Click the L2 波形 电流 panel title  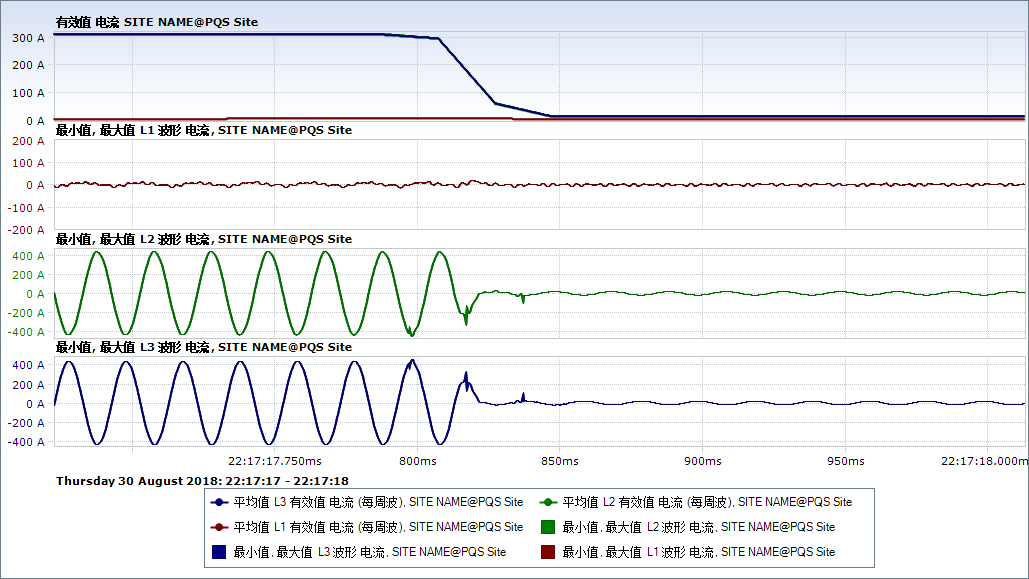pyautogui.click(x=203, y=239)
